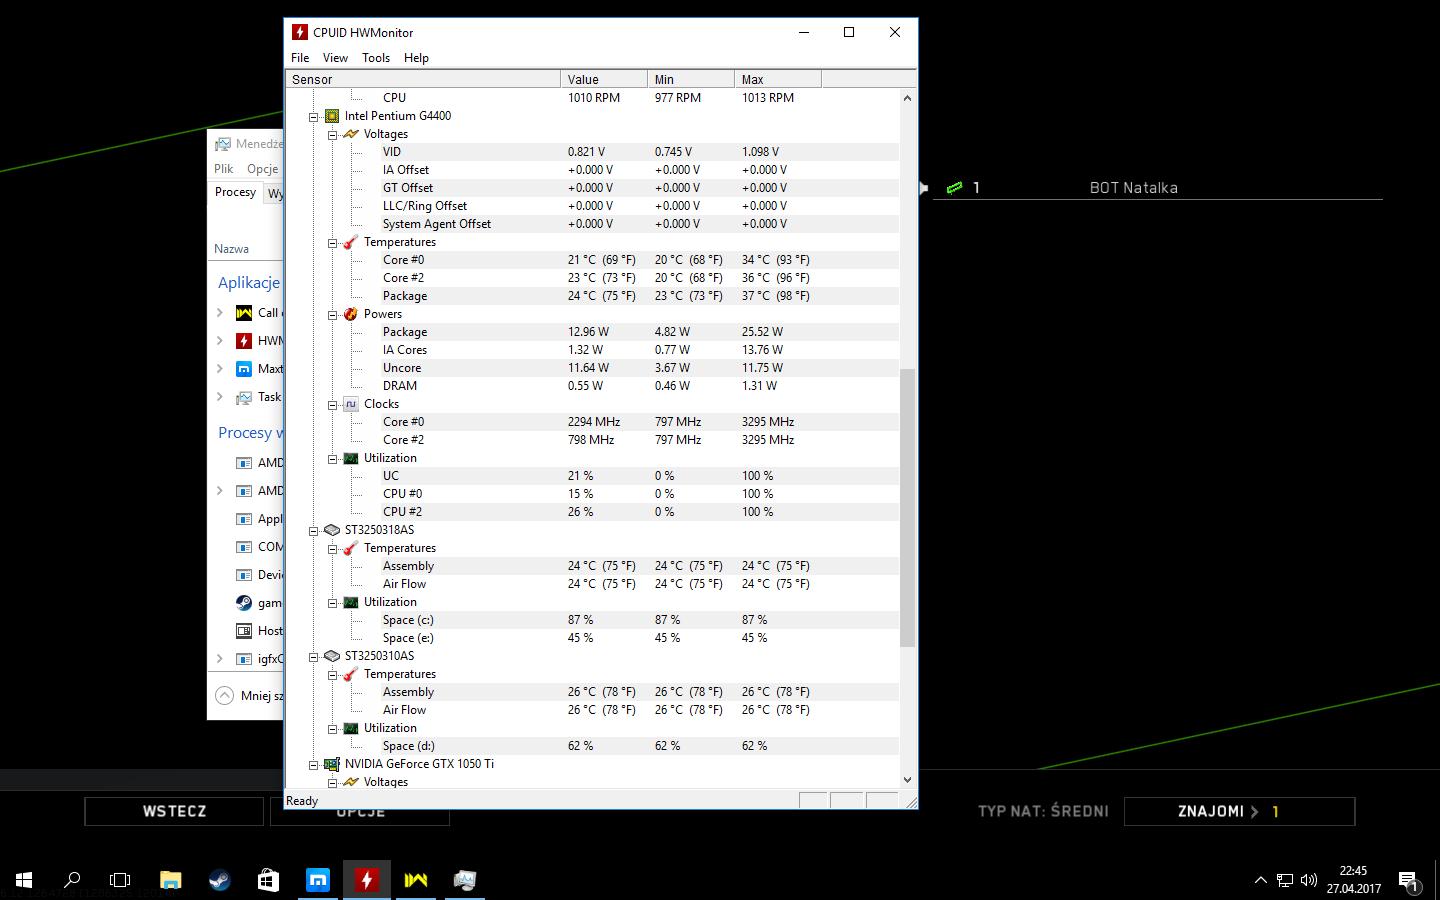The image size is (1440, 900).
Task: Click the HWMonitor taskbar icon
Action: point(367,880)
